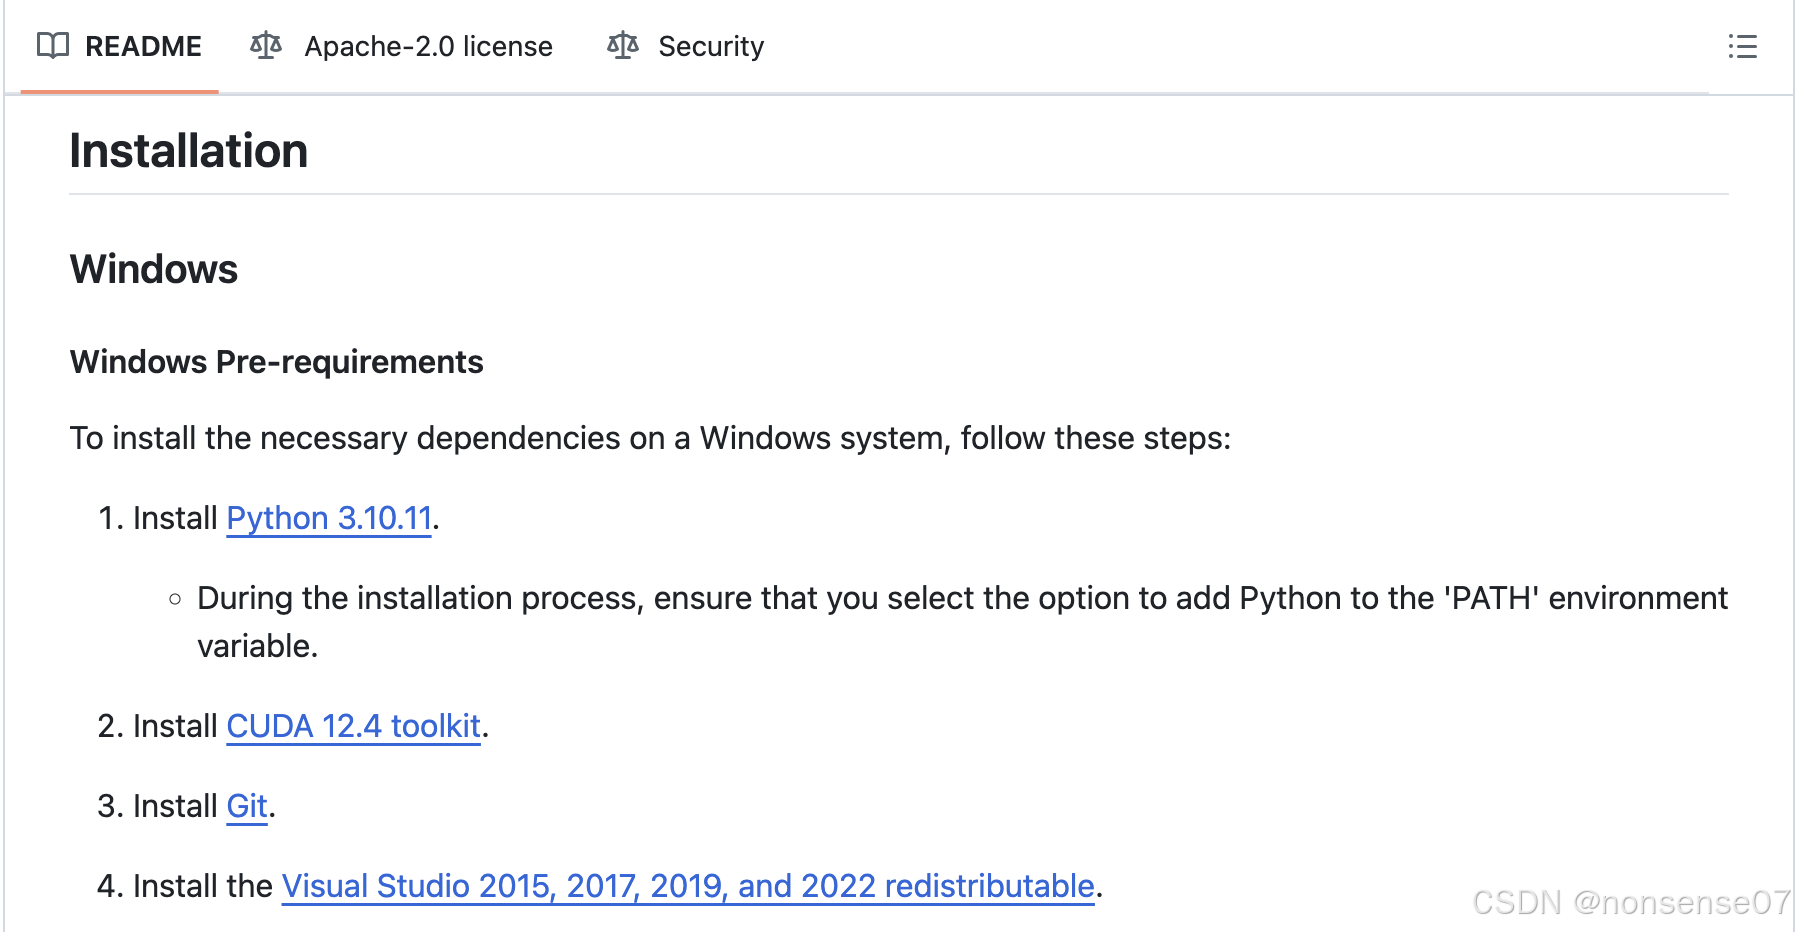Open the outline table-of-contents icon

(x=1742, y=47)
